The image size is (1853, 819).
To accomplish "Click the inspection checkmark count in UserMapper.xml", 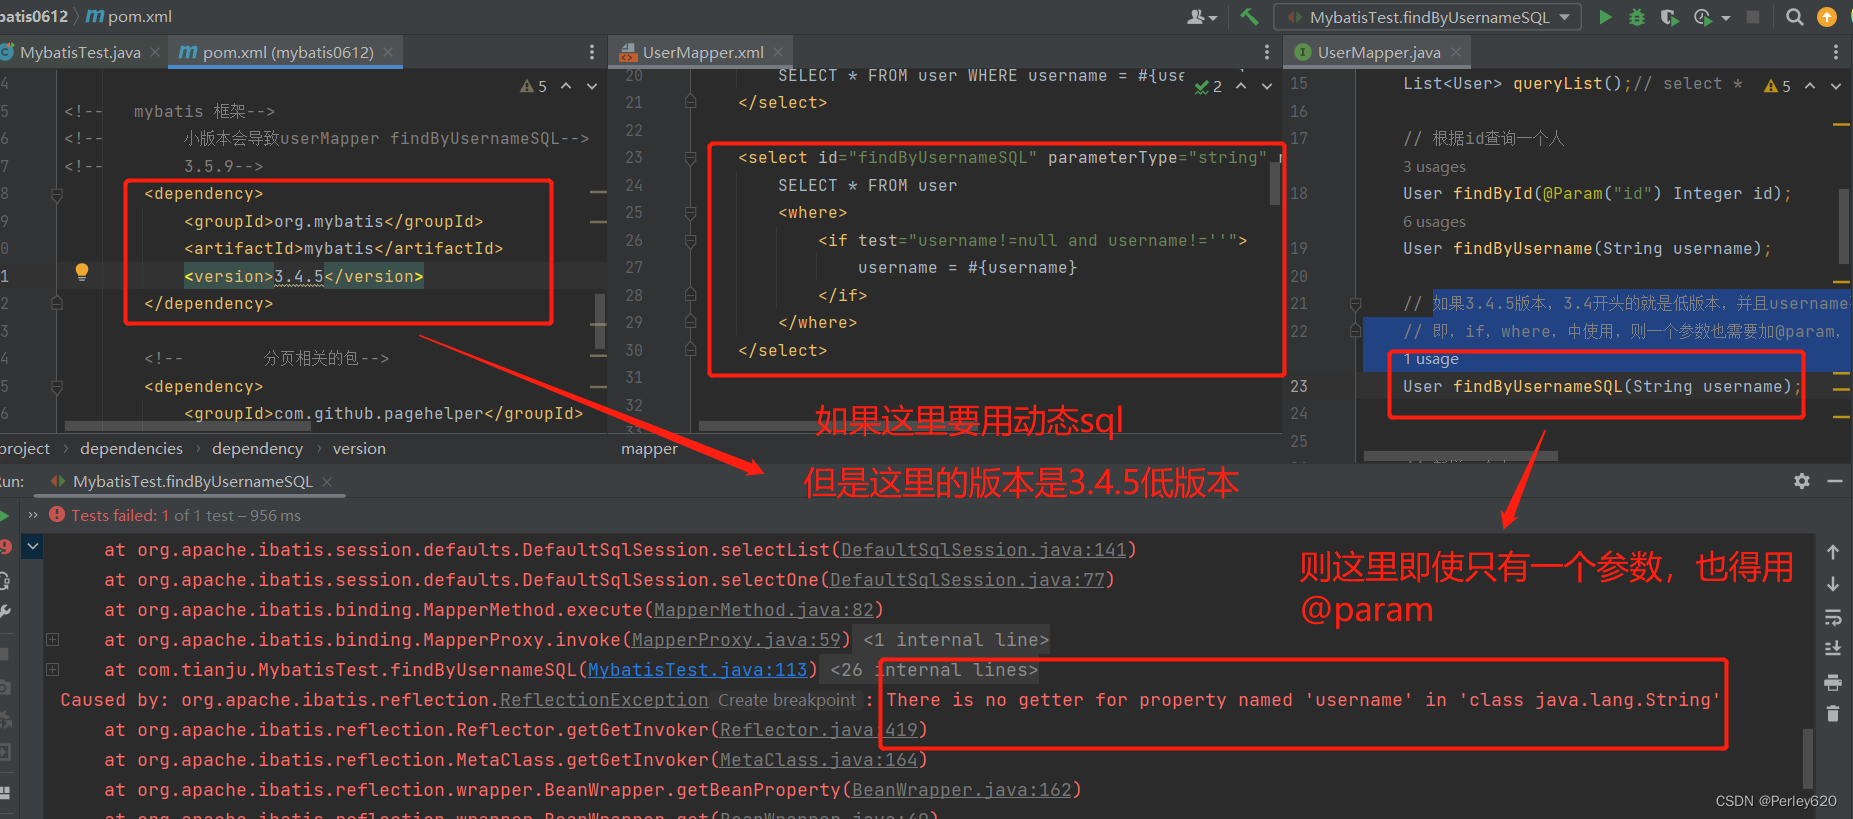I will [x=1208, y=87].
